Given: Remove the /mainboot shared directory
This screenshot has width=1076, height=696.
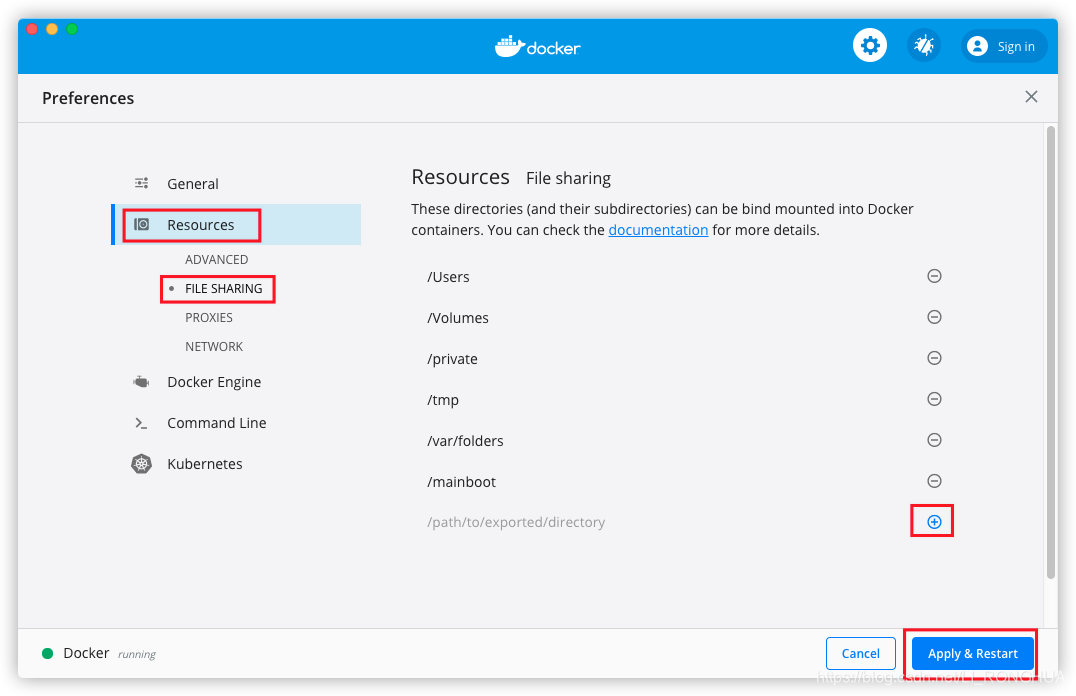Looking at the screenshot, I should [934, 481].
